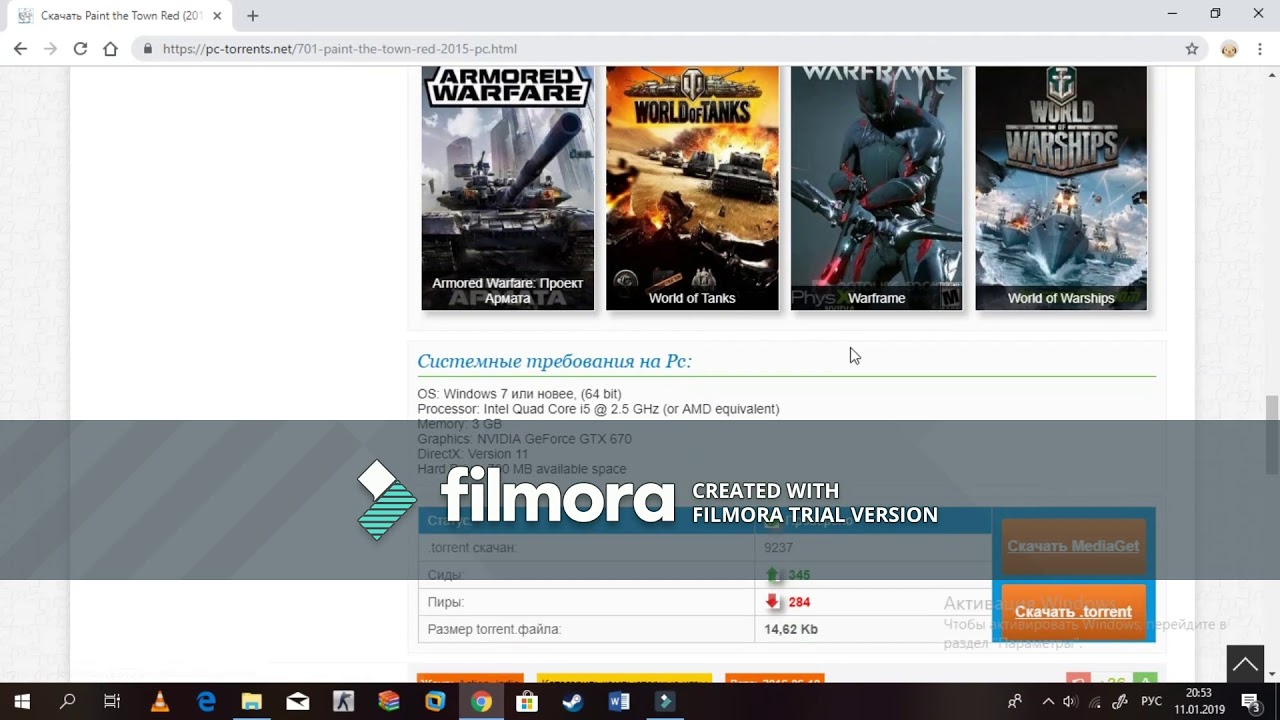View the site lock security info

click(148, 48)
